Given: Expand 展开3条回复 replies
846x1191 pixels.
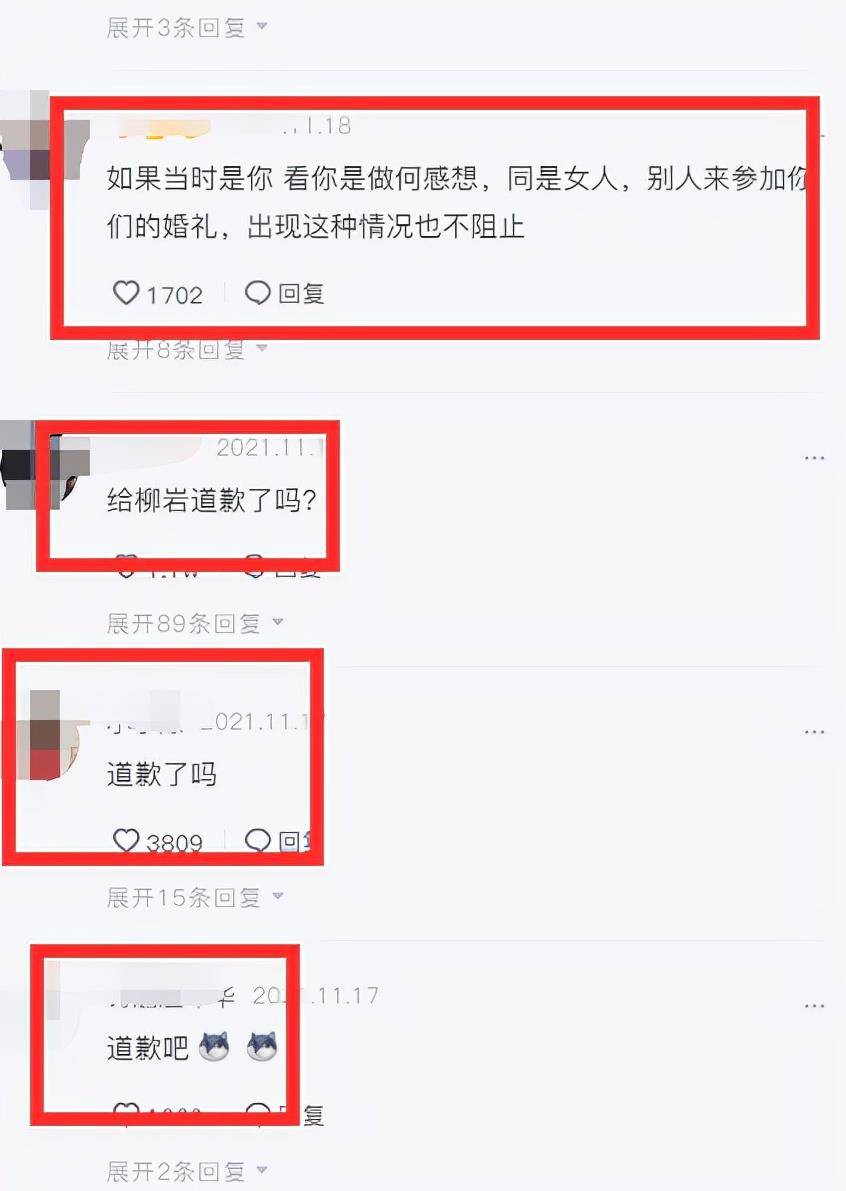Looking at the screenshot, I should point(187,27).
